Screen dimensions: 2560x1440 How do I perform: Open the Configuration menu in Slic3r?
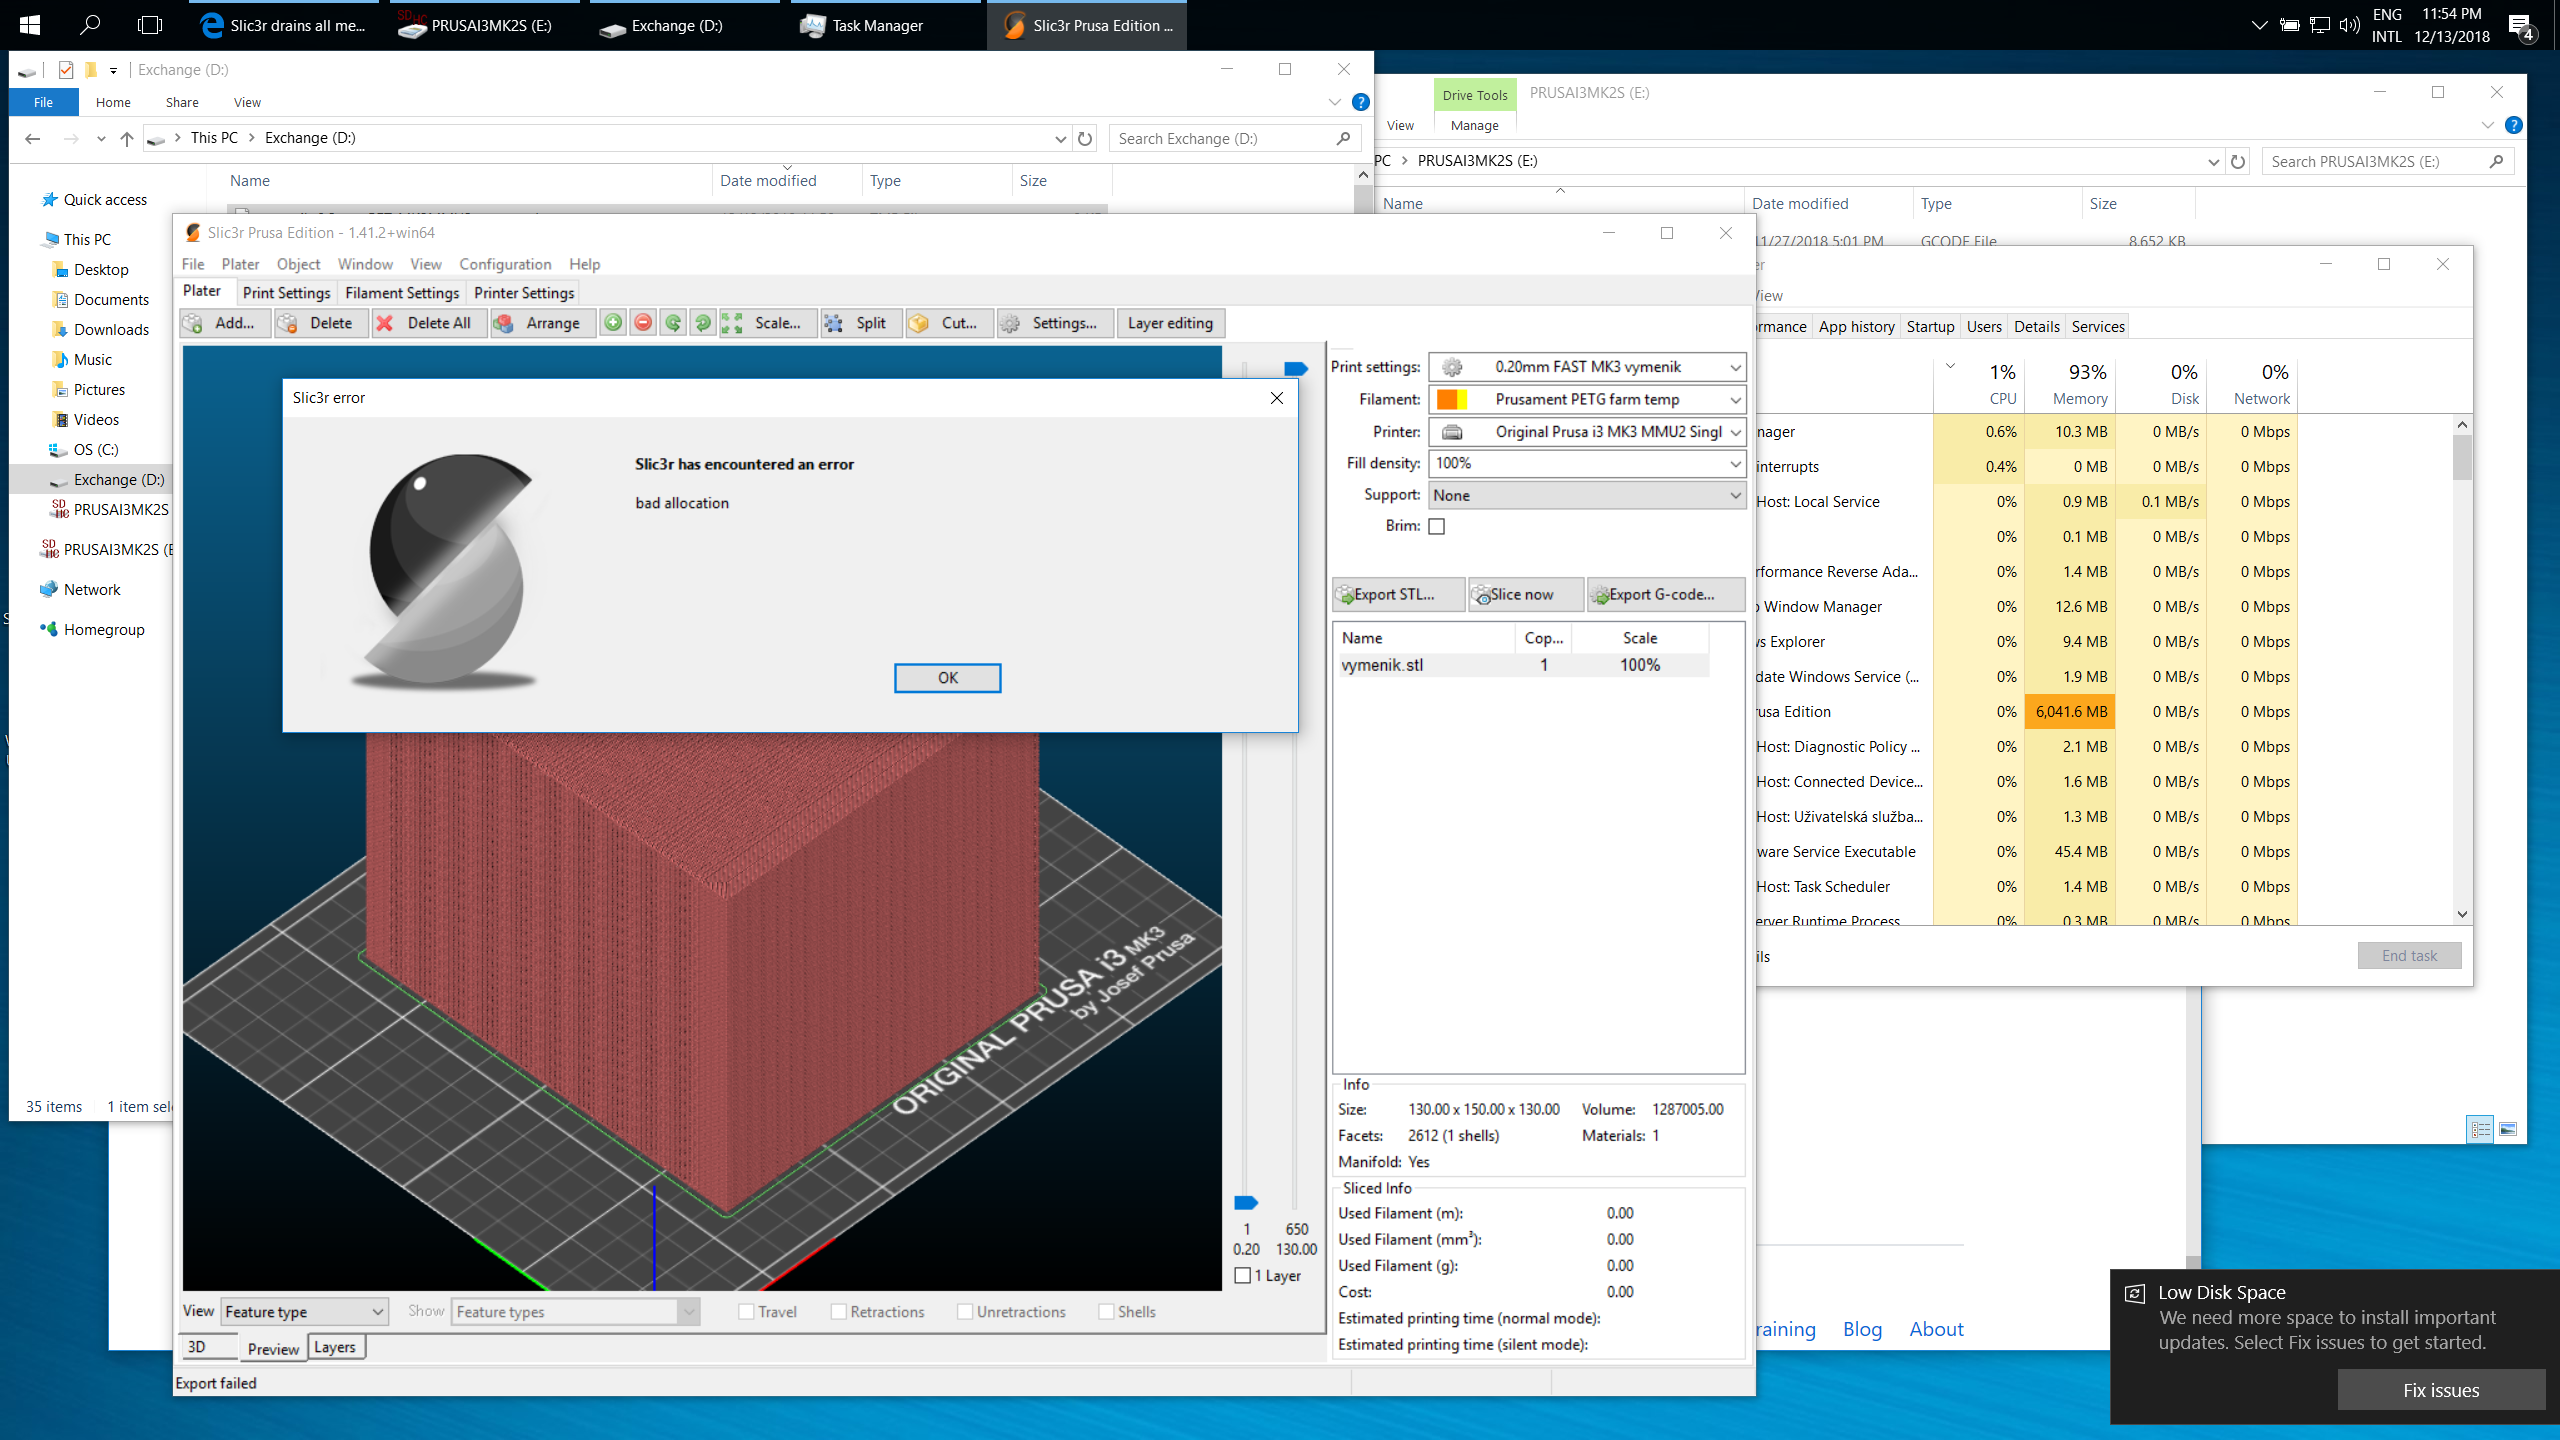tap(505, 264)
